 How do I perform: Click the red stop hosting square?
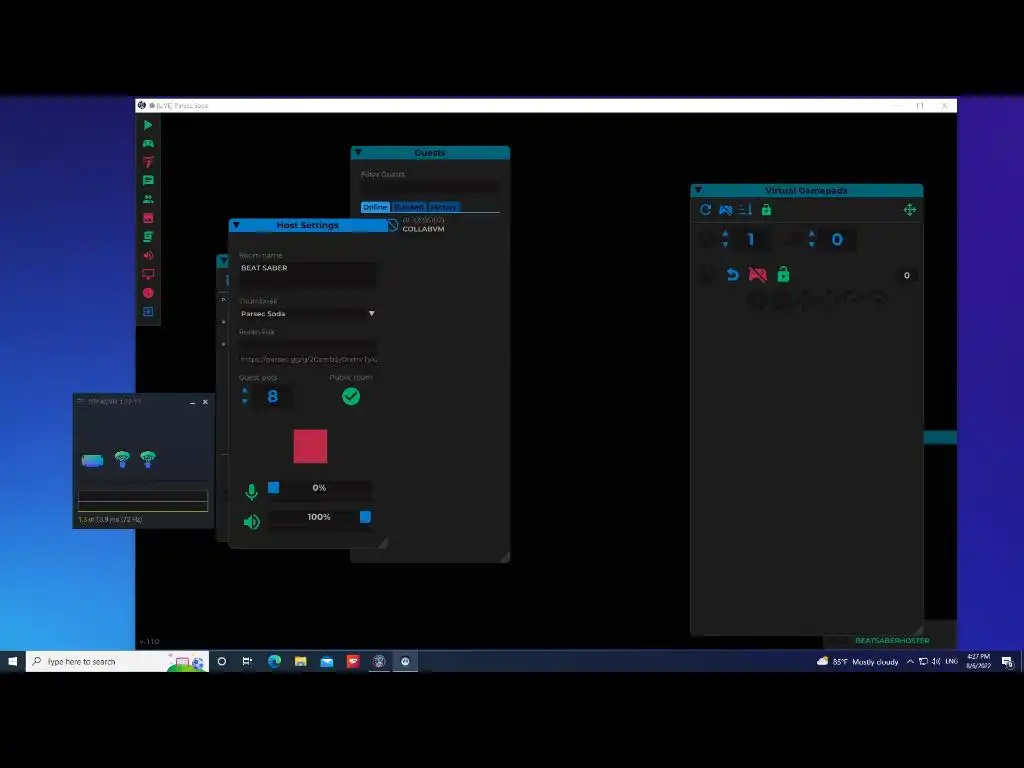[310, 447]
